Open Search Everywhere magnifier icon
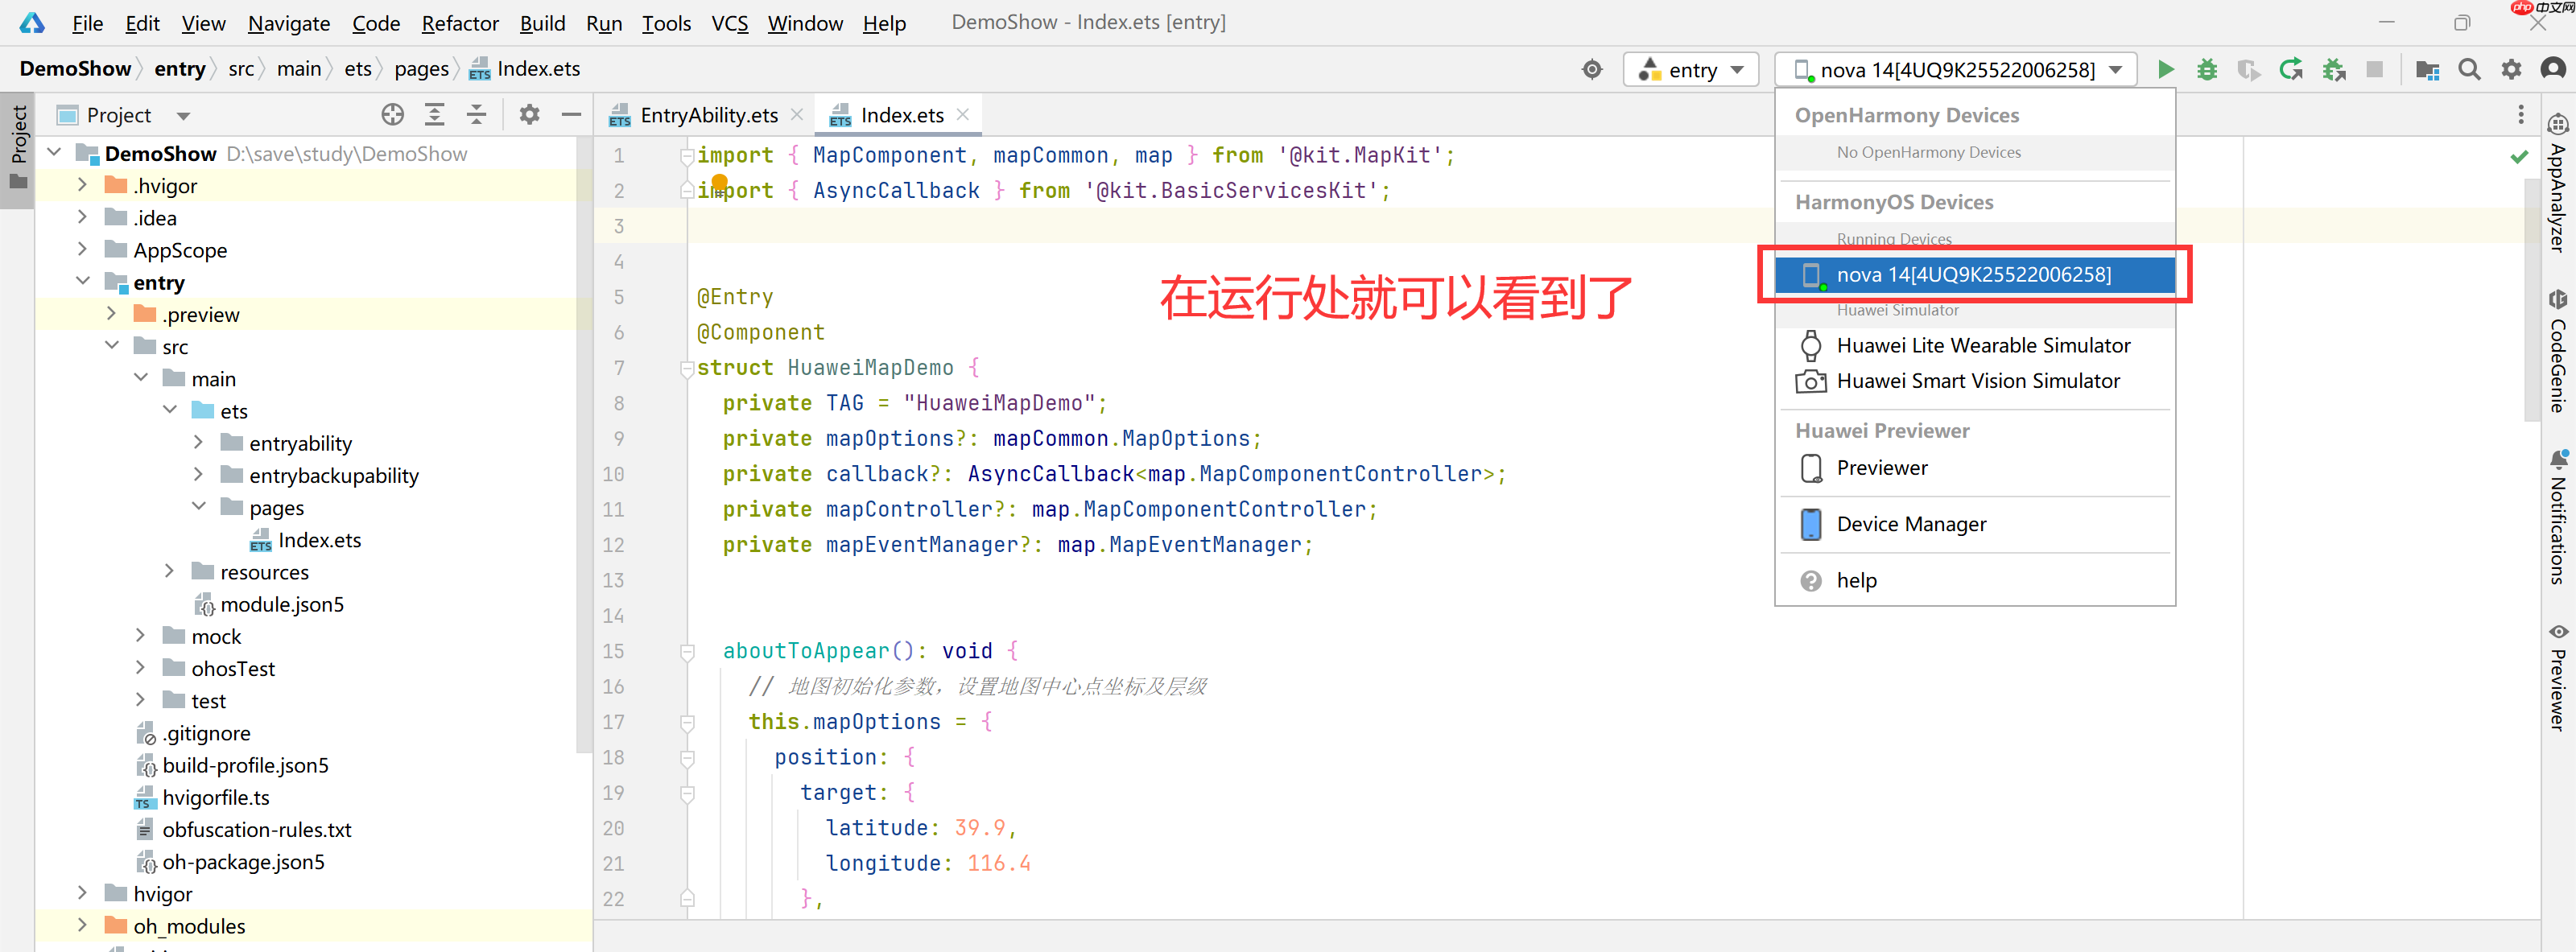 pos(2469,69)
